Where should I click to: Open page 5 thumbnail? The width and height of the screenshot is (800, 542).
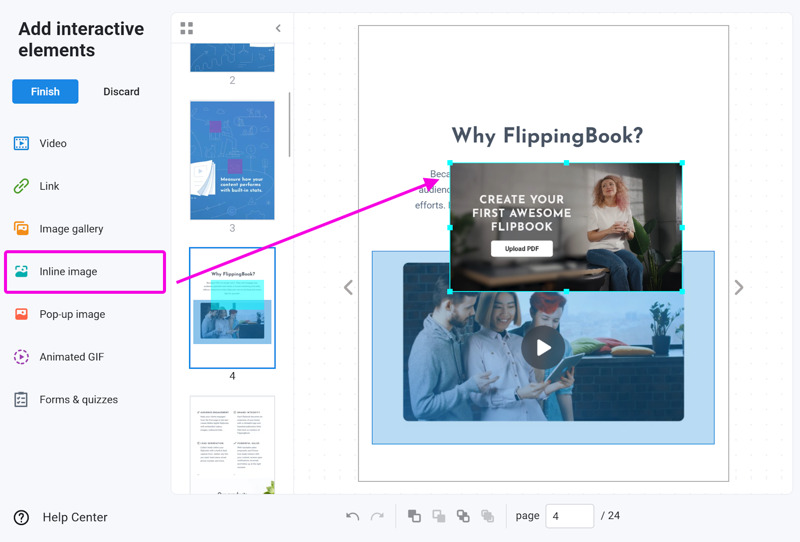232,445
